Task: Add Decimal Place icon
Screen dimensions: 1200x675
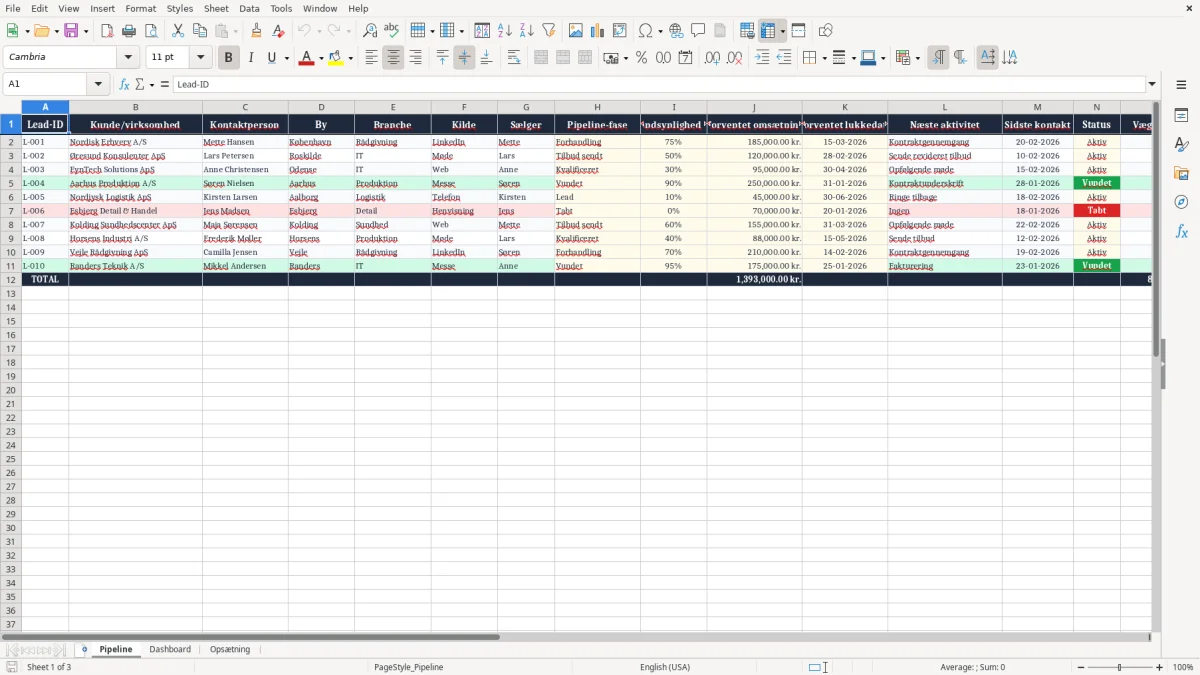Action: coord(712,58)
